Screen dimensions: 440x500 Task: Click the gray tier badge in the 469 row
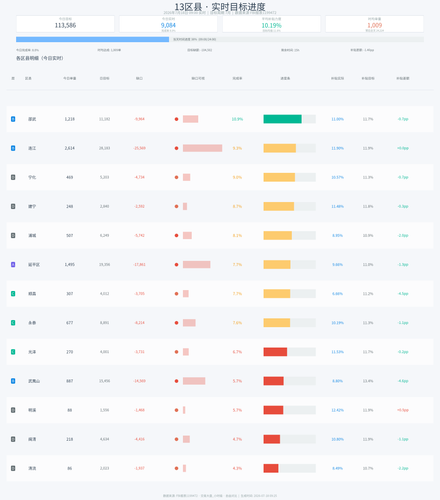pos(13,177)
